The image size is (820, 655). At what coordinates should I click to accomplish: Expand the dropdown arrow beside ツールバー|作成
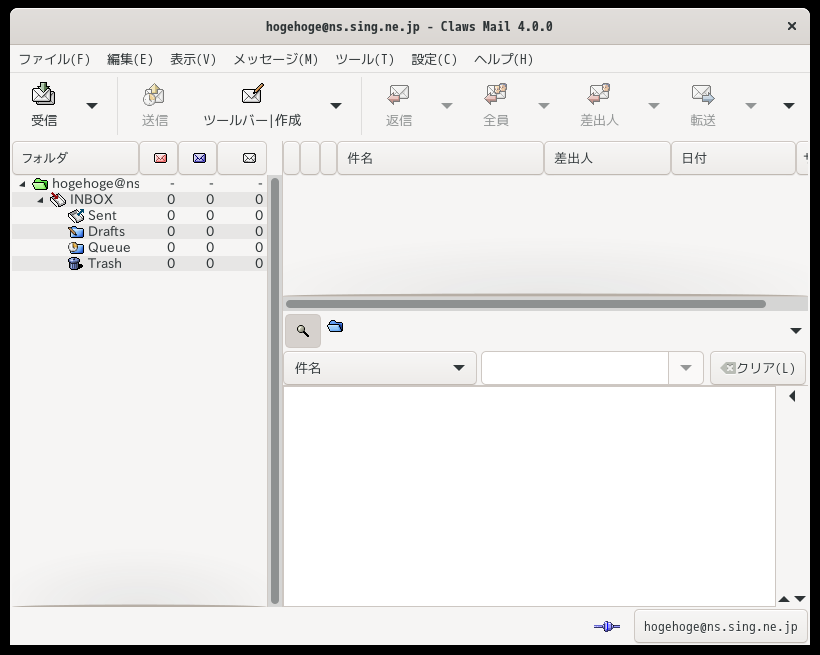coord(336,106)
